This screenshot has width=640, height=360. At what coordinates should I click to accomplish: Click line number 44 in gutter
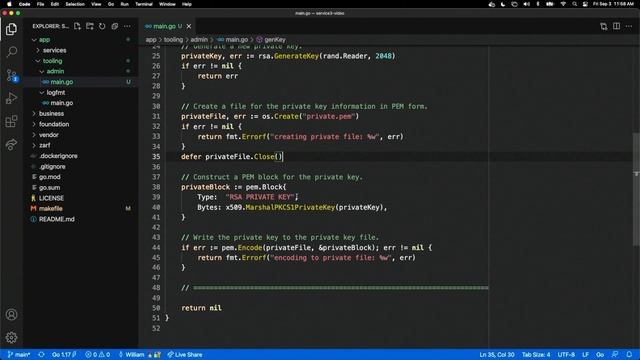point(156,248)
